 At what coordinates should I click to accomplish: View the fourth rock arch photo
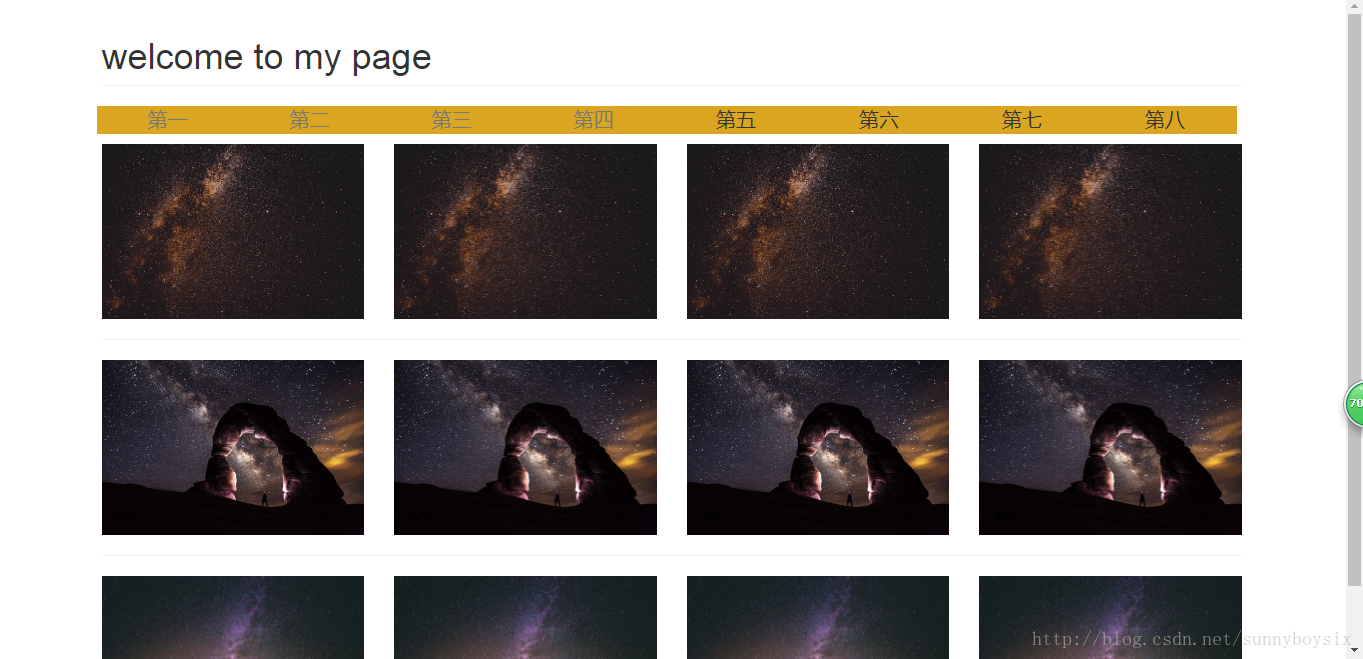(x=1110, y=447)
